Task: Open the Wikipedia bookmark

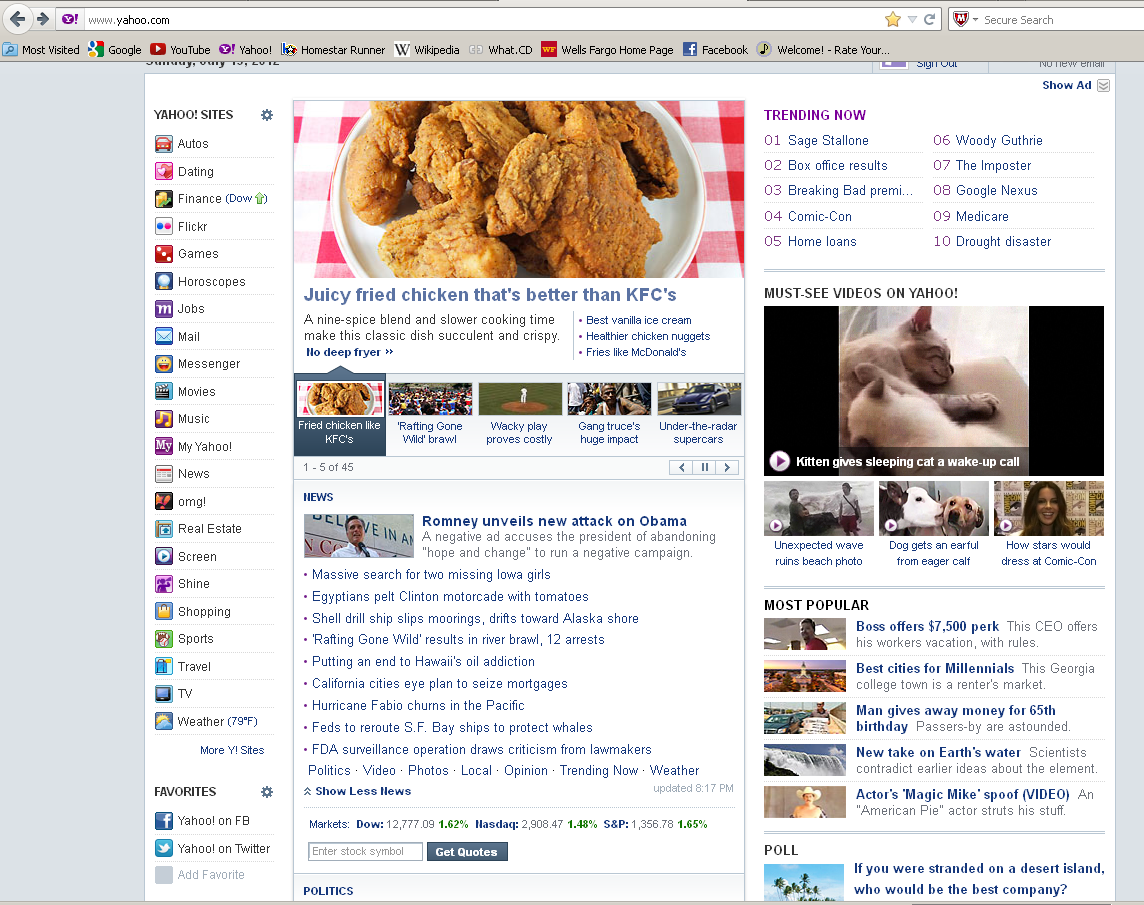Action: pos(427,50)
